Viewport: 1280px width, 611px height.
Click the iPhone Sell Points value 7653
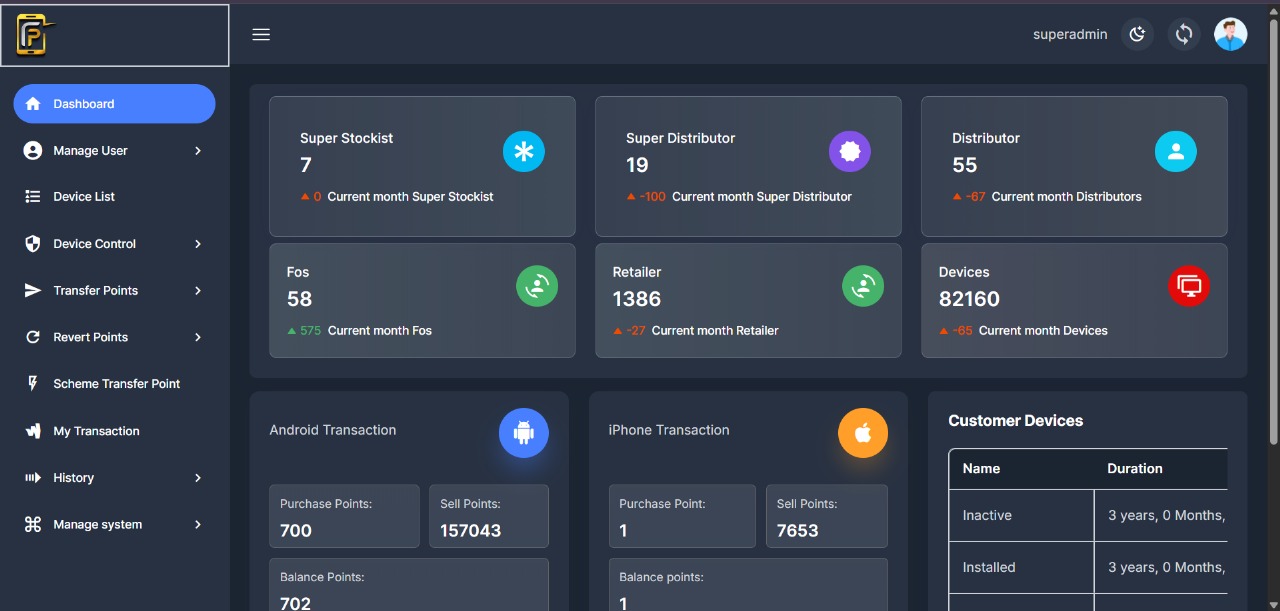798,530
